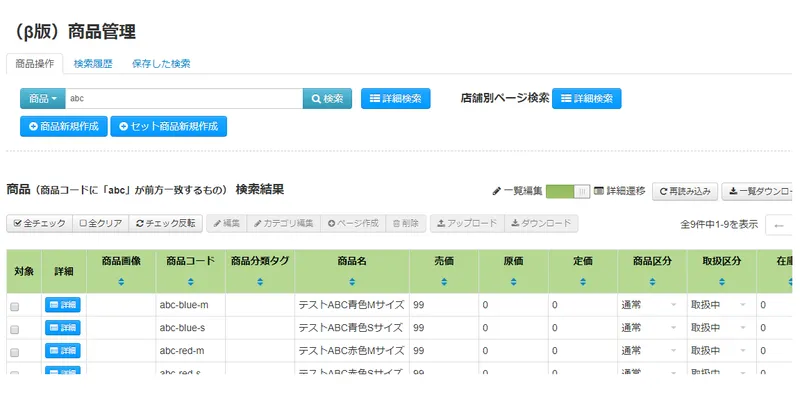
Task: Click the 商品新規作成 plus button
Action: click(64, 127)
